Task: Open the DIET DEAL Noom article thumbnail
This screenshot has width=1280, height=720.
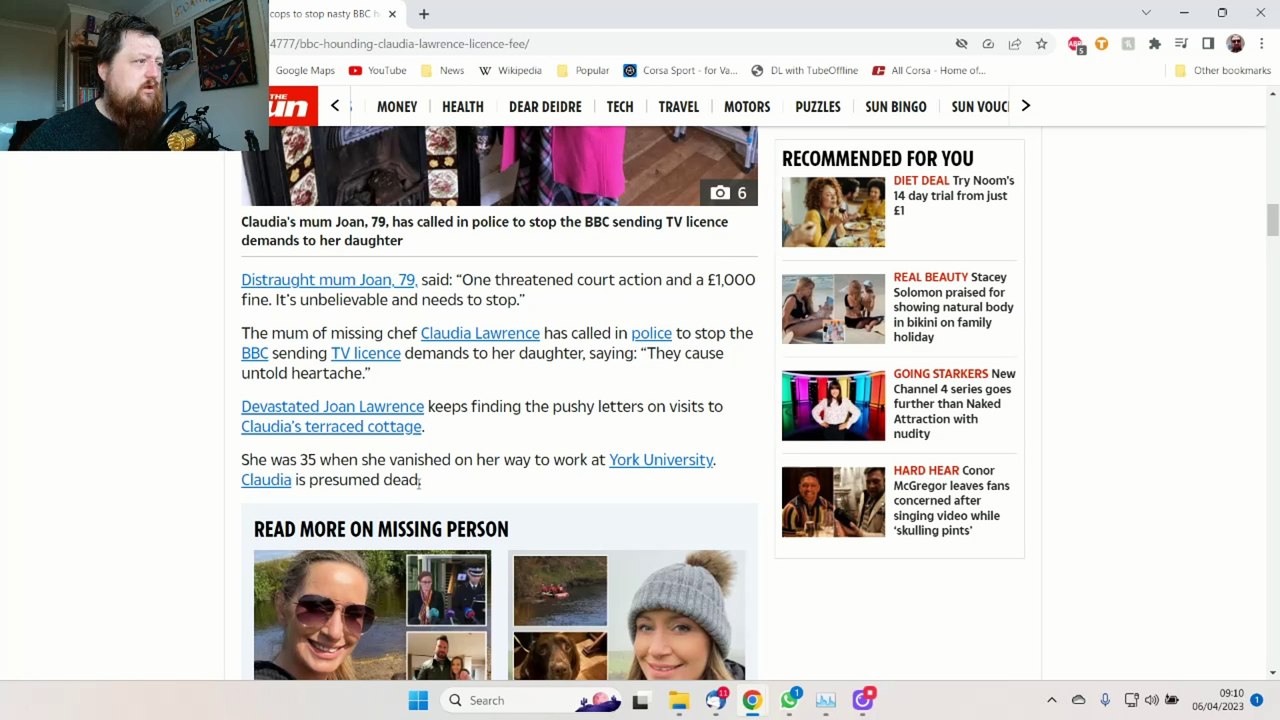Action: pos(833,211)
